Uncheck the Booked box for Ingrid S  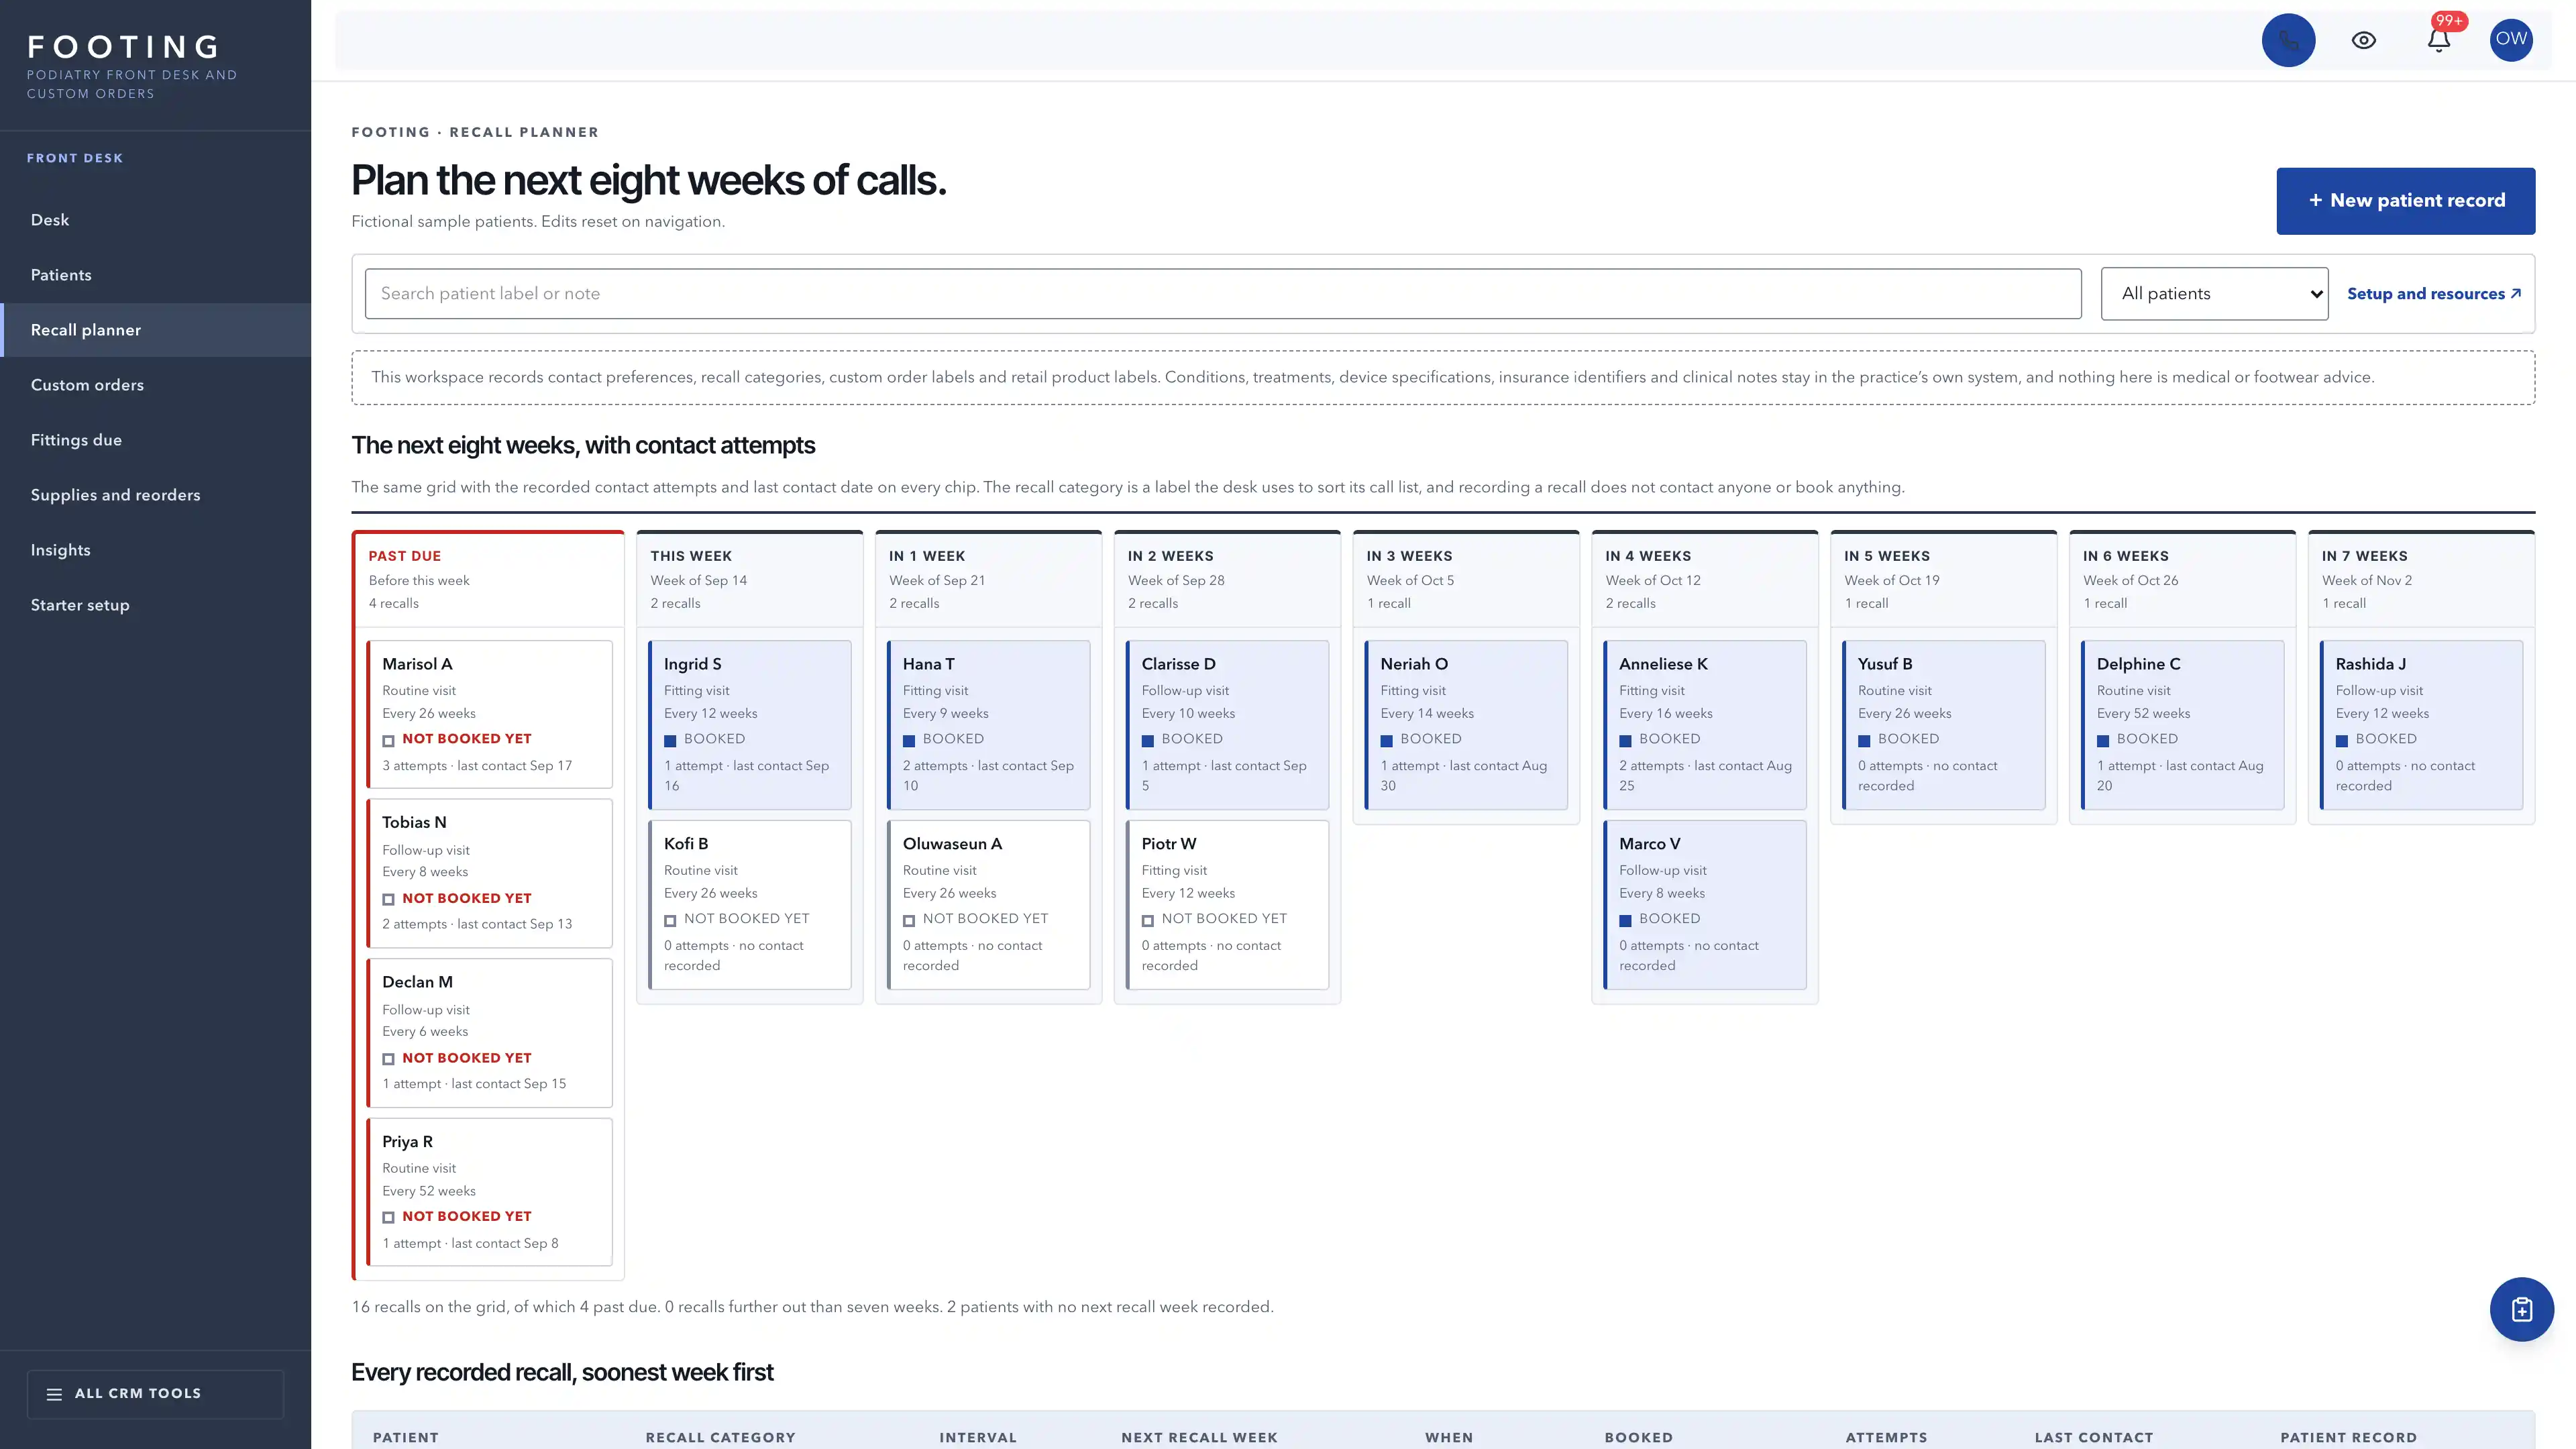tap(670, 740)
